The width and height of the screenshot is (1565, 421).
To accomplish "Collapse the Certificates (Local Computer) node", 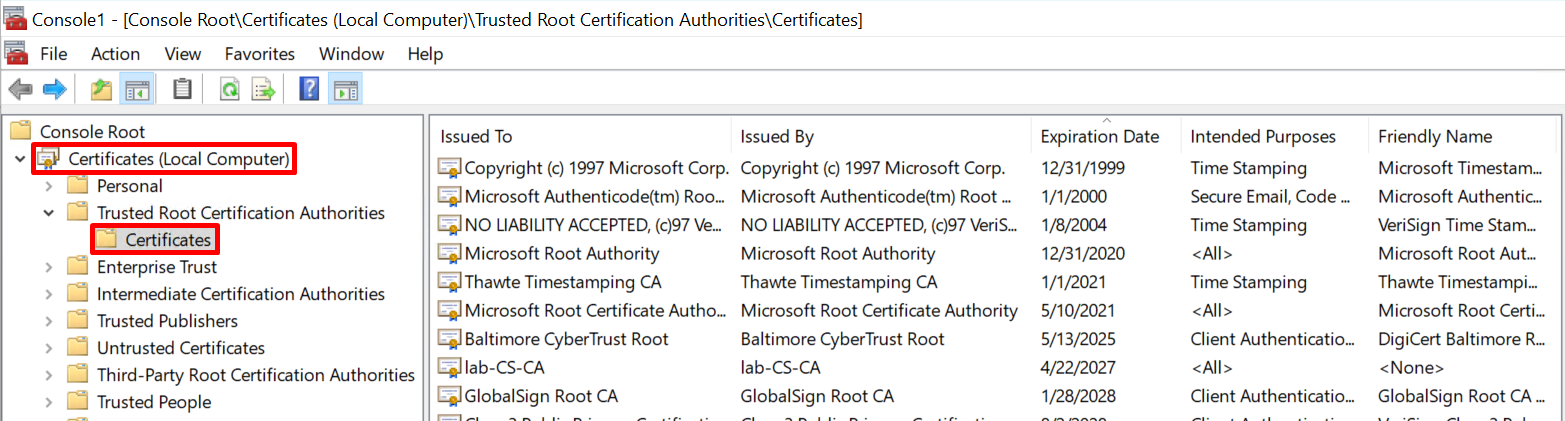I will click(x=20, y=159).
